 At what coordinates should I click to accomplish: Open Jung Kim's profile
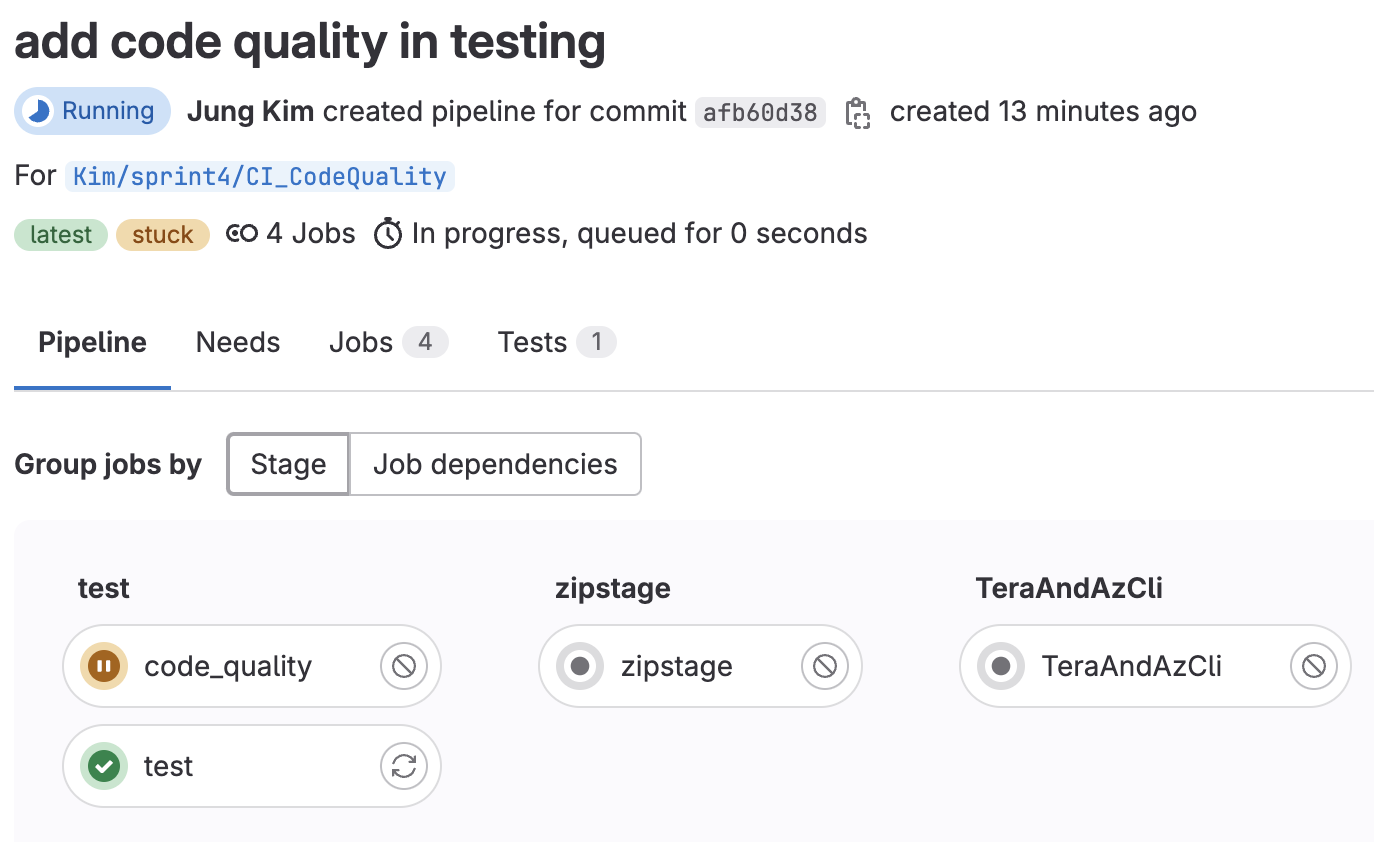[x=249, y=111]
